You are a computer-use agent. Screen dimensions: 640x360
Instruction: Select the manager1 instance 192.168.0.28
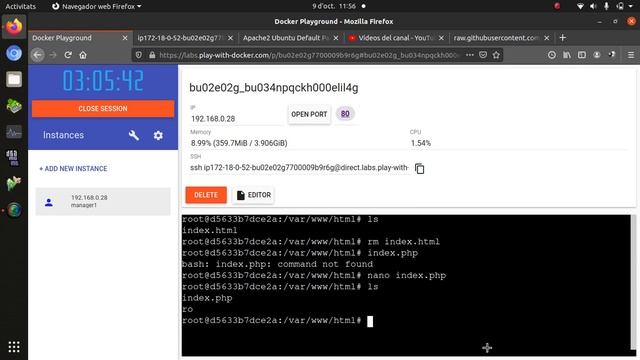tap(103, 202)
